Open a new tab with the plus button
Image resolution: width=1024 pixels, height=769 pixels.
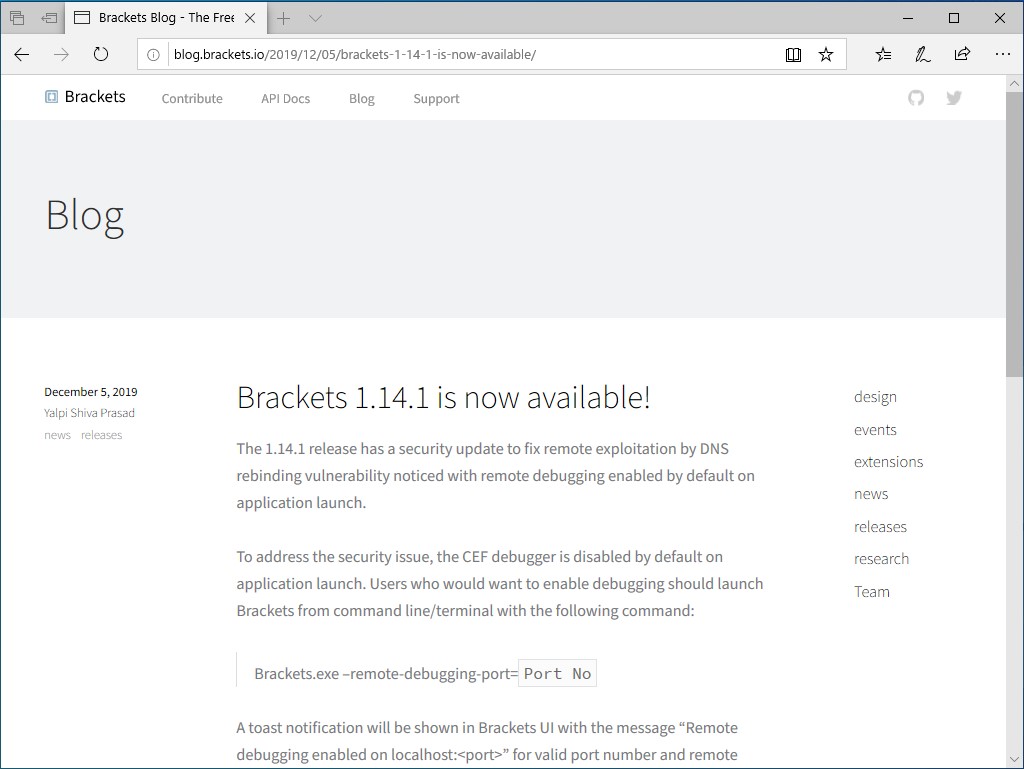click(281, 17)
